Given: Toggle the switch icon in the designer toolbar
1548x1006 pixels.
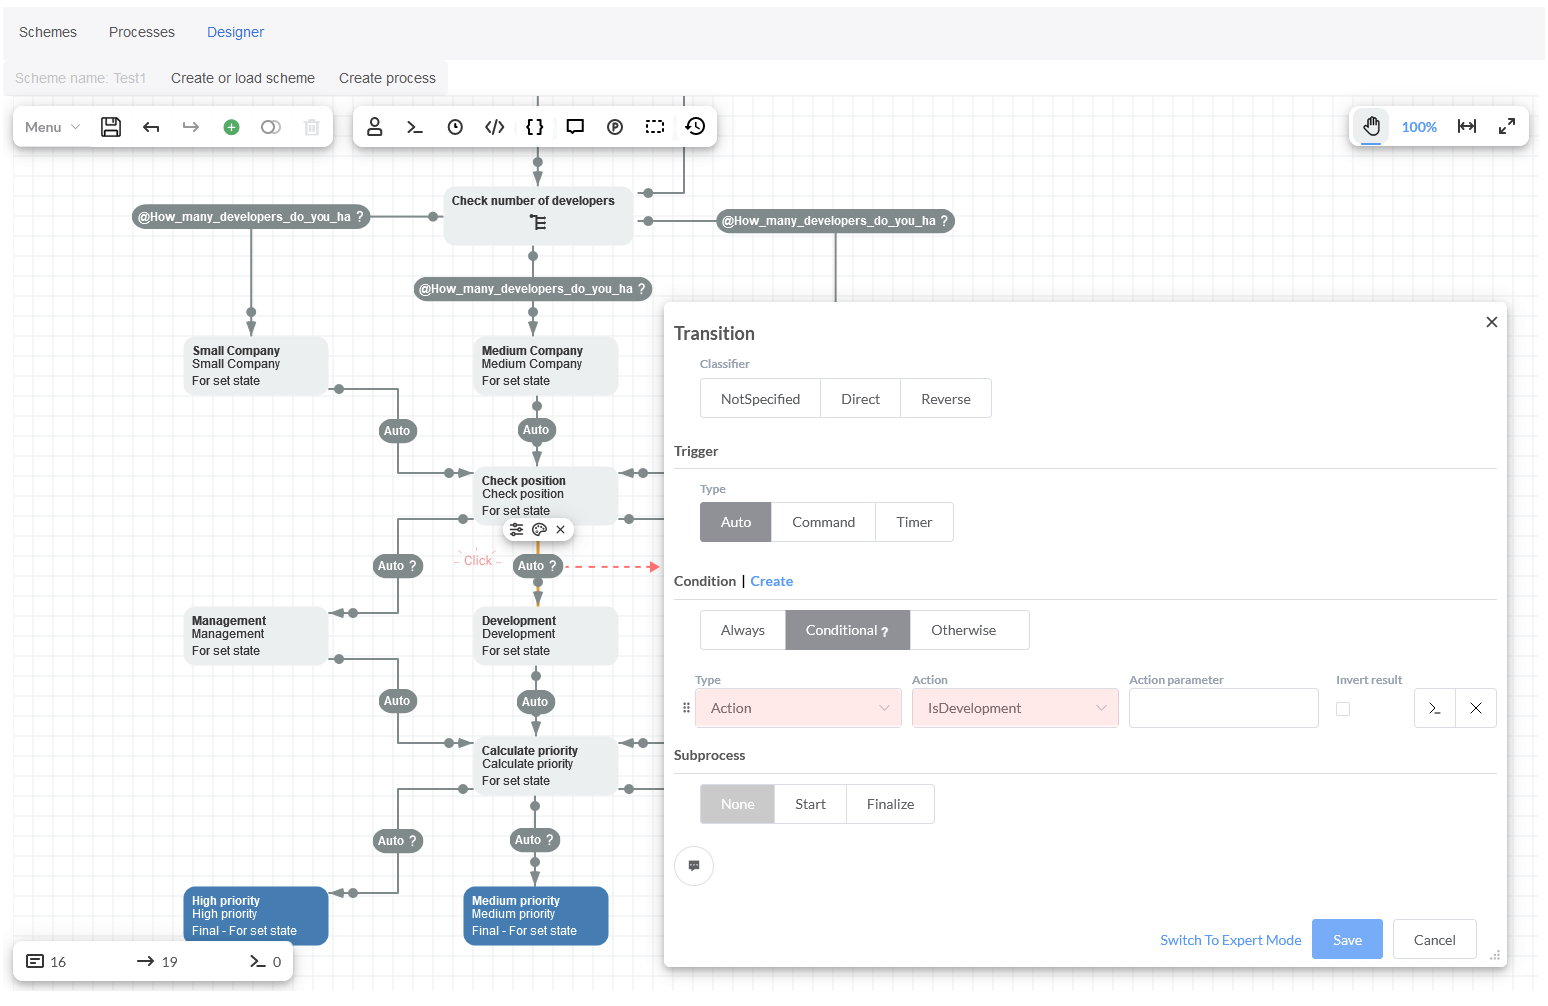Looking at the screenshot, I should click(x=271, y=127).
